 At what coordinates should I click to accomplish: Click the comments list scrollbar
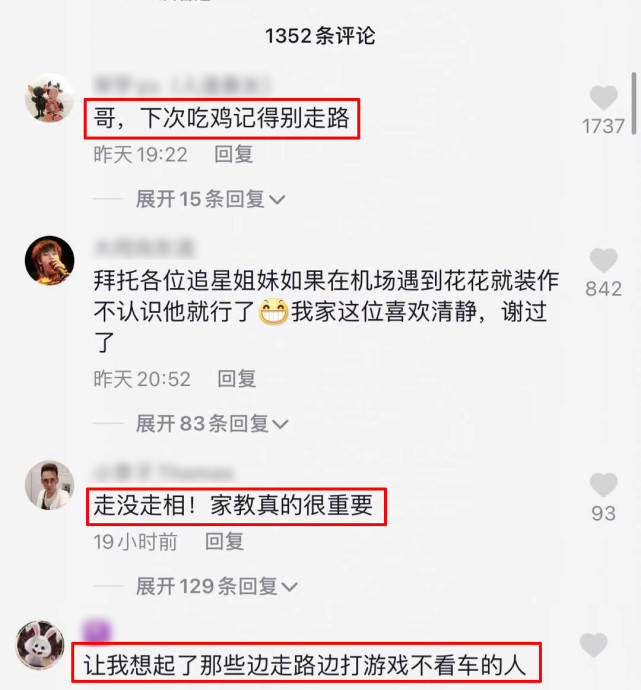pos(634,103)
